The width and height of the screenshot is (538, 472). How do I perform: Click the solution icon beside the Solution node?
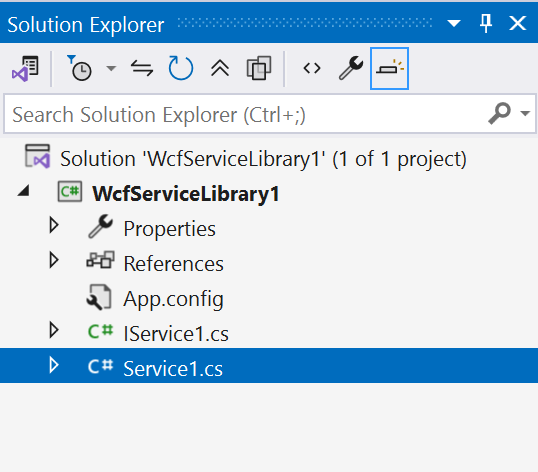pyautogui.click(x=37, y=156)
